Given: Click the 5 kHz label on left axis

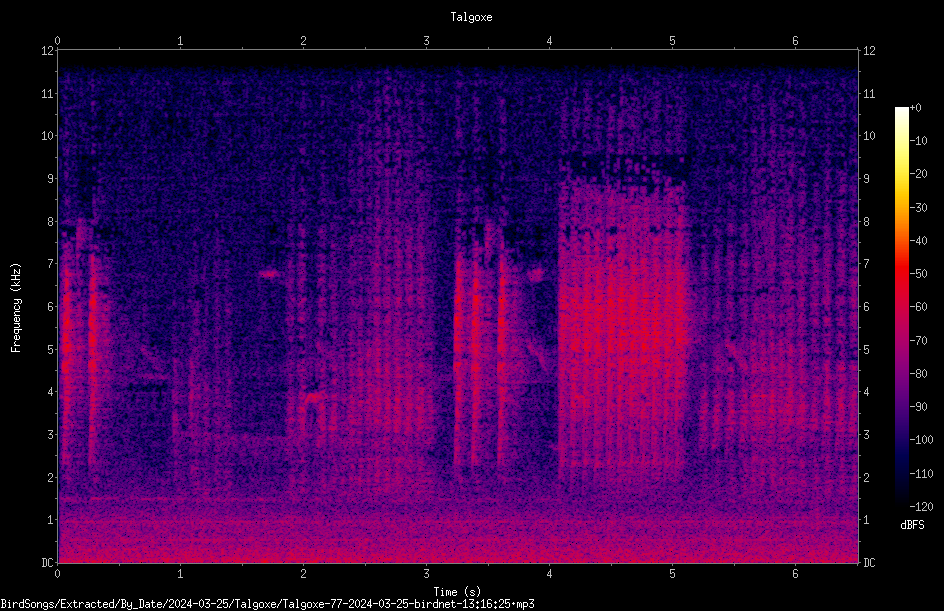Looking at the screenshot, I should pyautogui.click(x=51, y=349).
